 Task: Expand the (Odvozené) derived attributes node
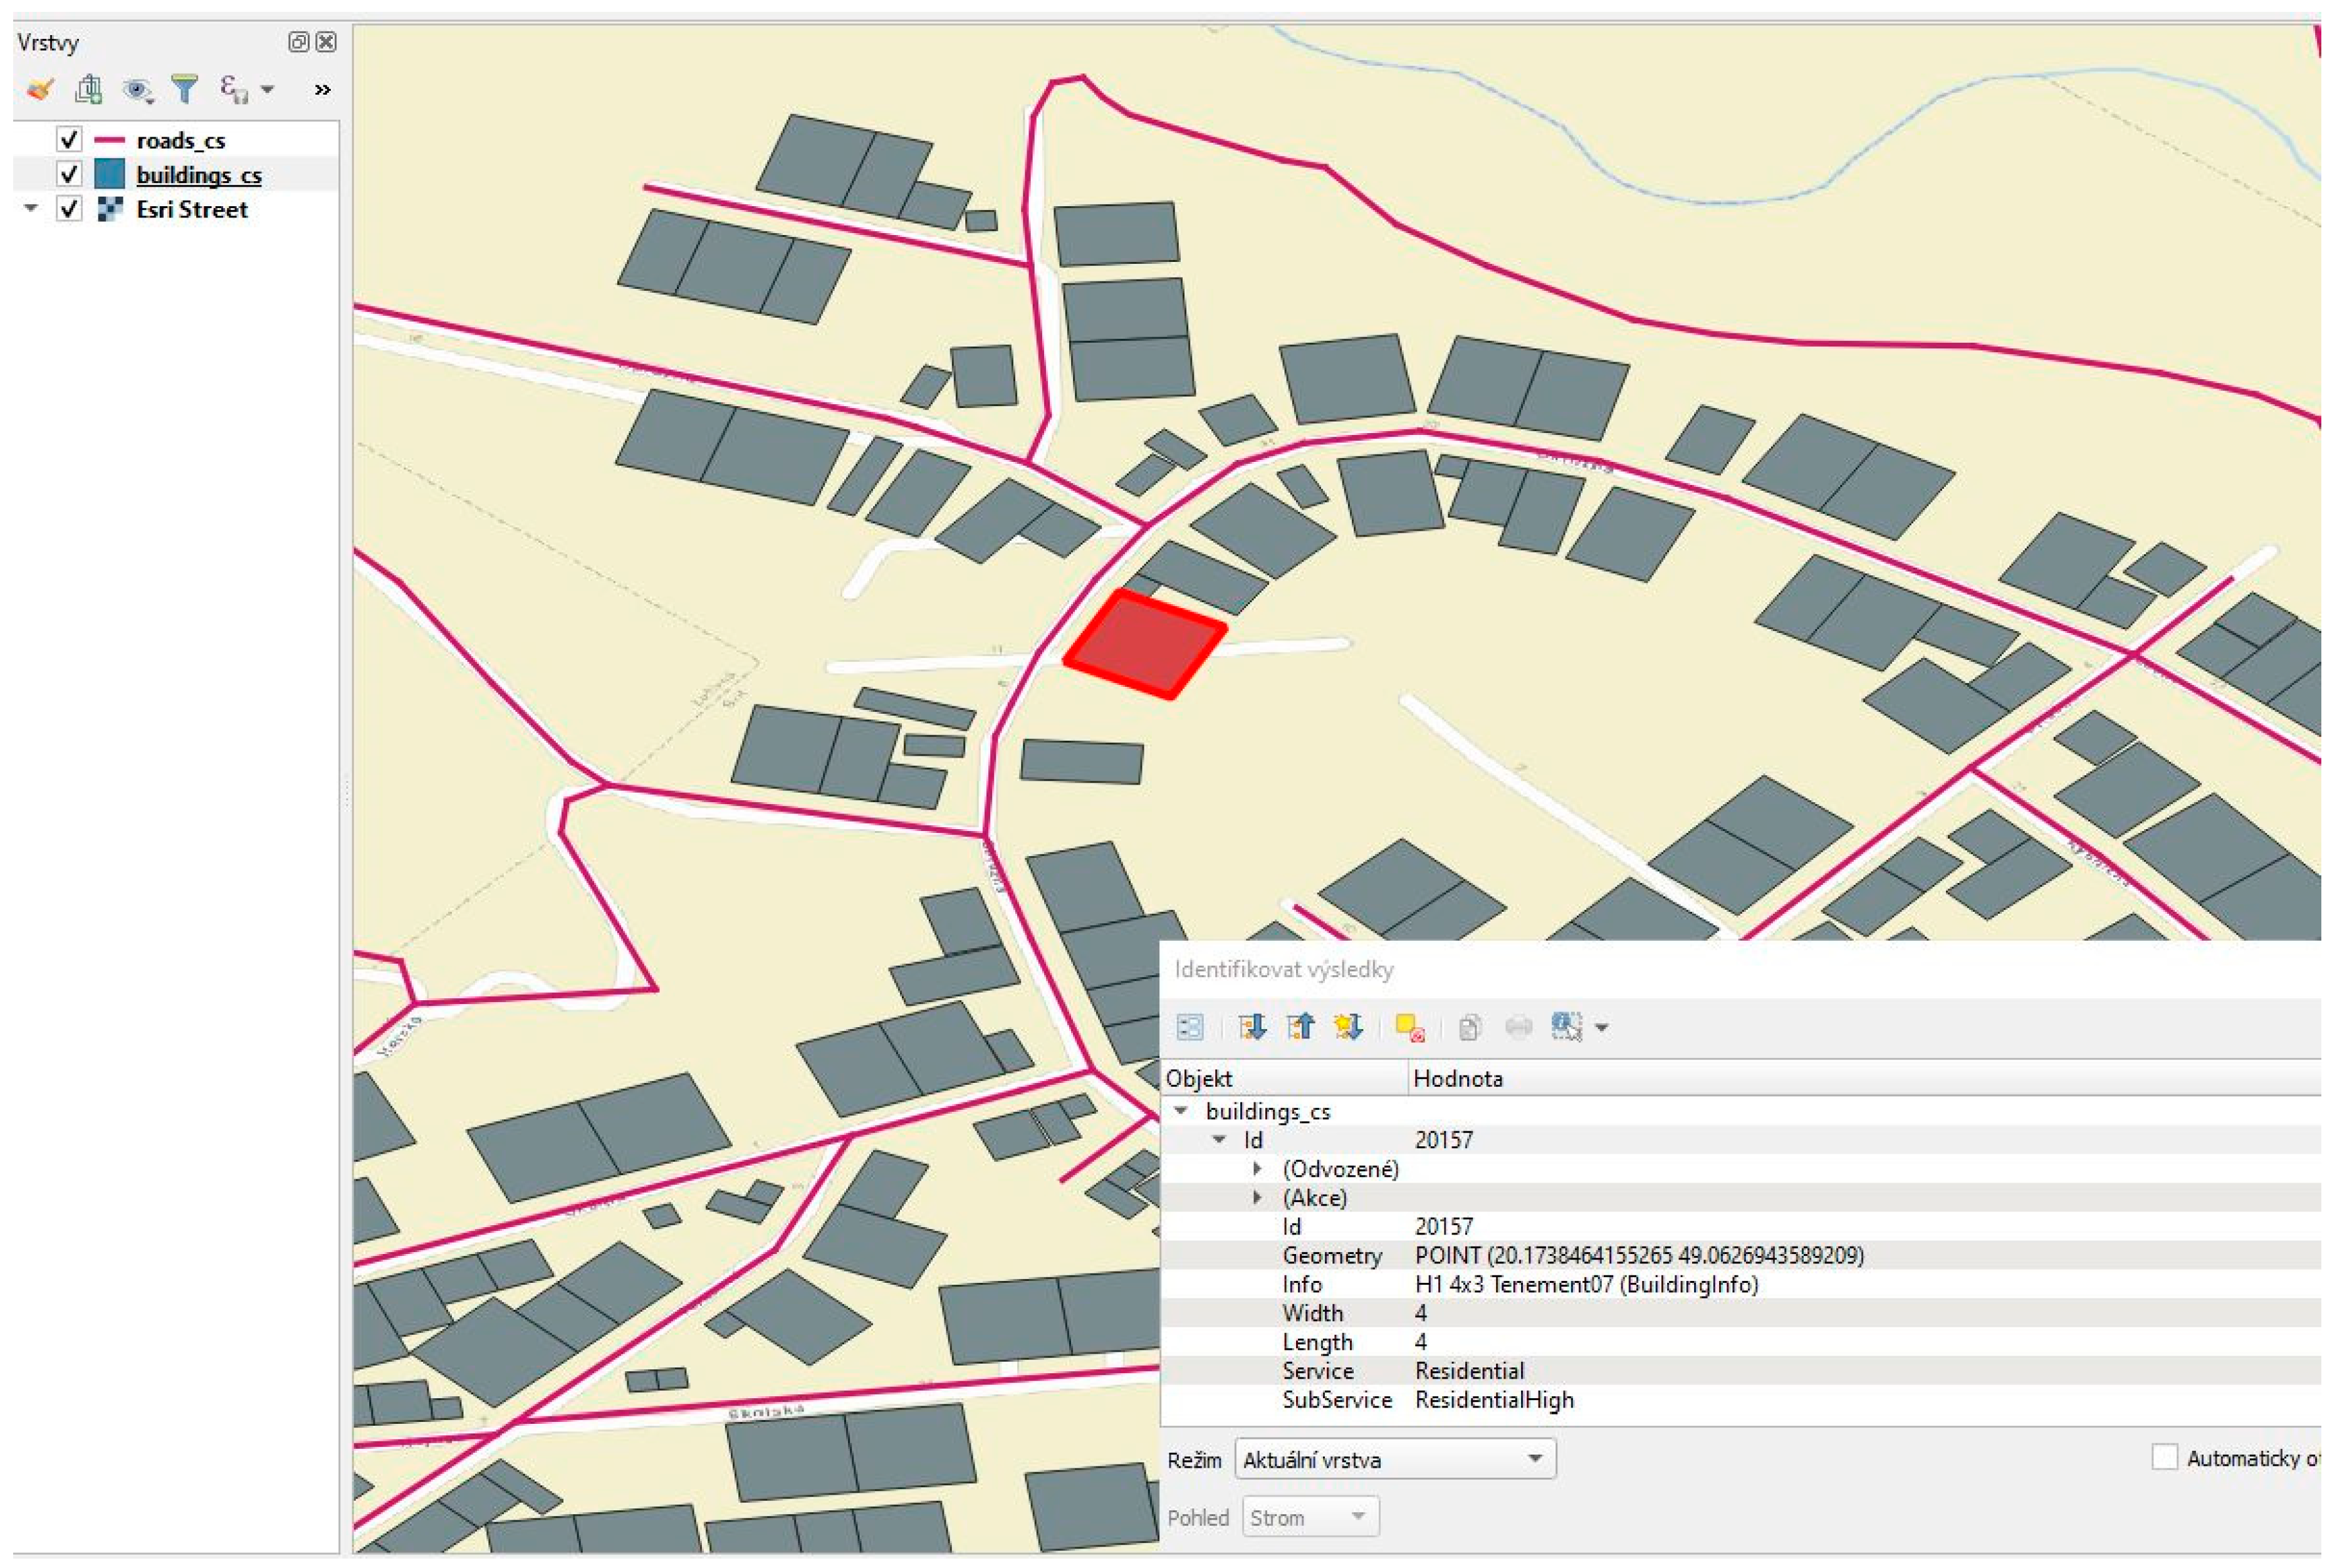(1258, 1168)
